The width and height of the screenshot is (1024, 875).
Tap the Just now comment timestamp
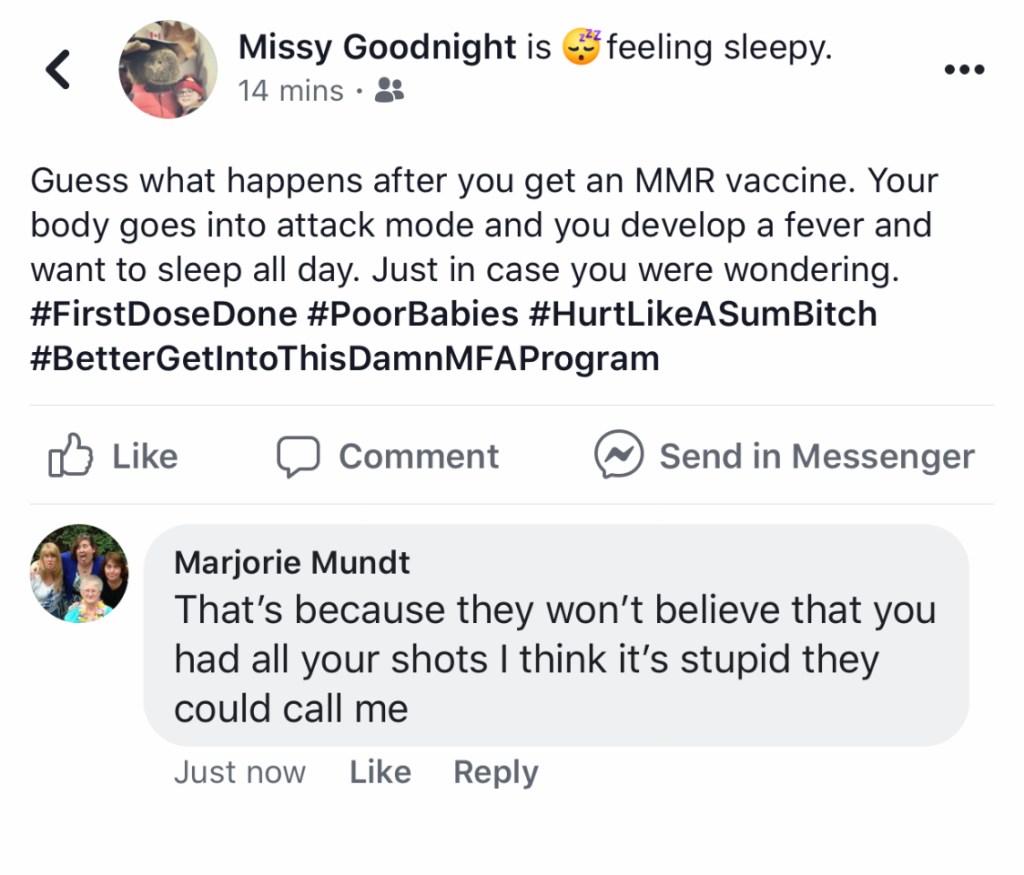[x=240, y=772]
